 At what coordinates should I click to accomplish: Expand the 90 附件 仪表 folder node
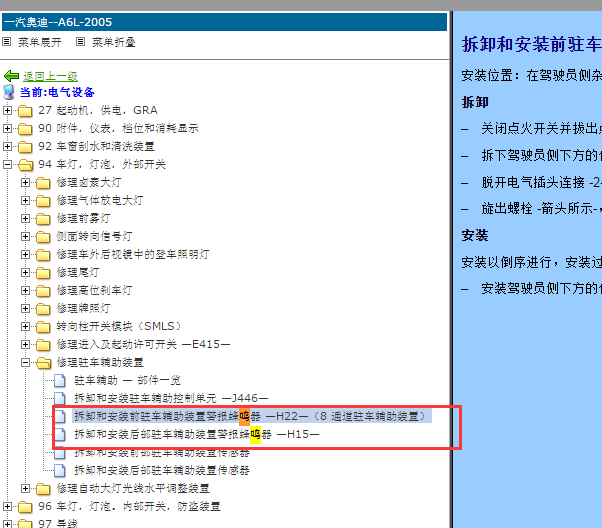(x=7, y=129)
